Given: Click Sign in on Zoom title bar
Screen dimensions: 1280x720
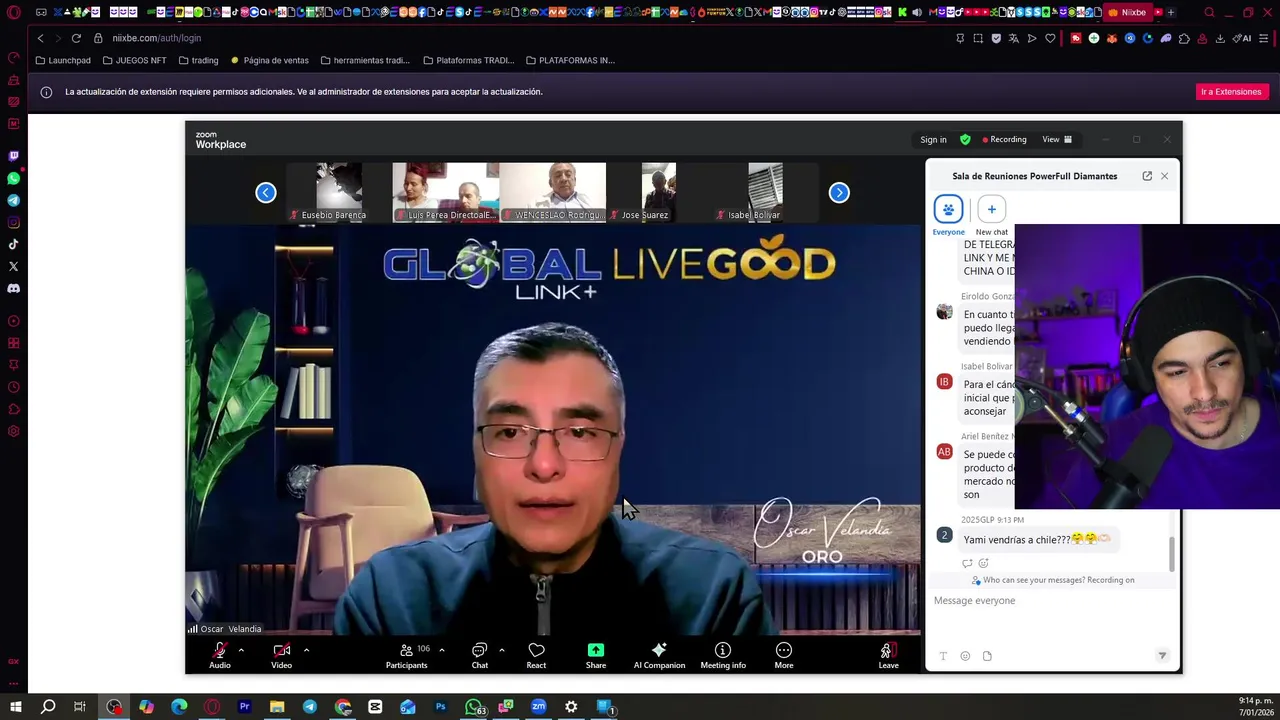Looking at the screenshot, I should [x=933, y=140].
